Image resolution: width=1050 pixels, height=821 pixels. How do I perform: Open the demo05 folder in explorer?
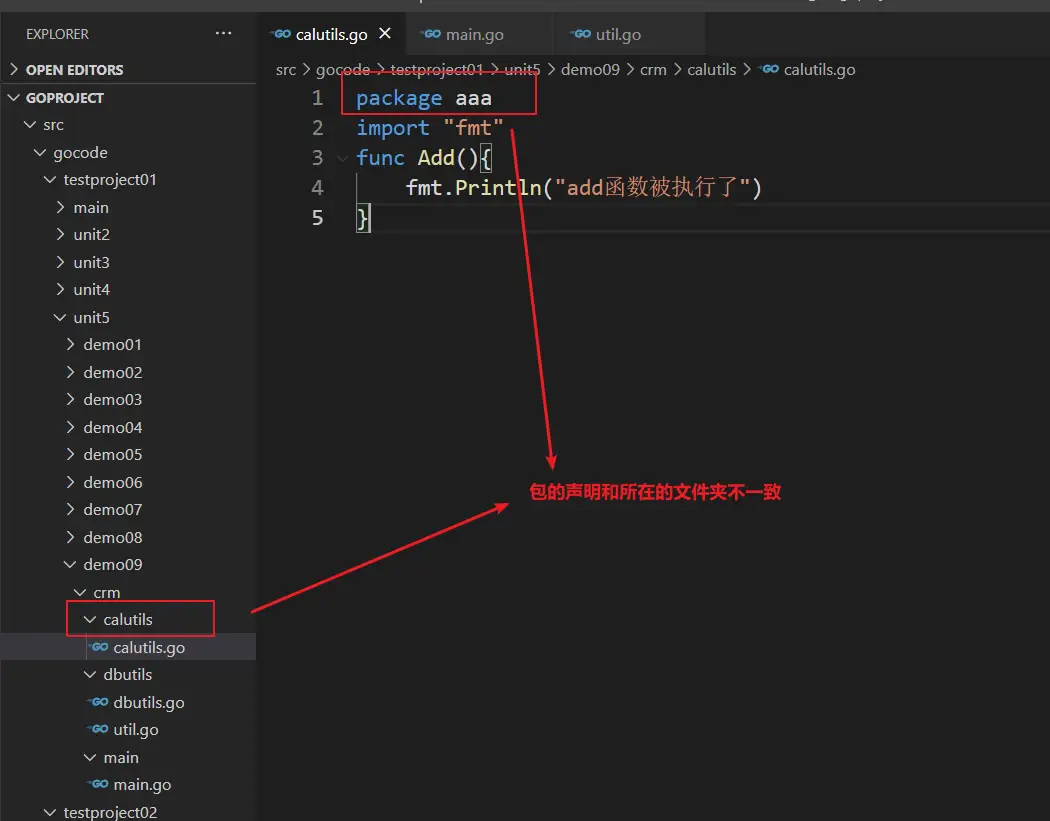pyautogui.click(x=112, y=455)
